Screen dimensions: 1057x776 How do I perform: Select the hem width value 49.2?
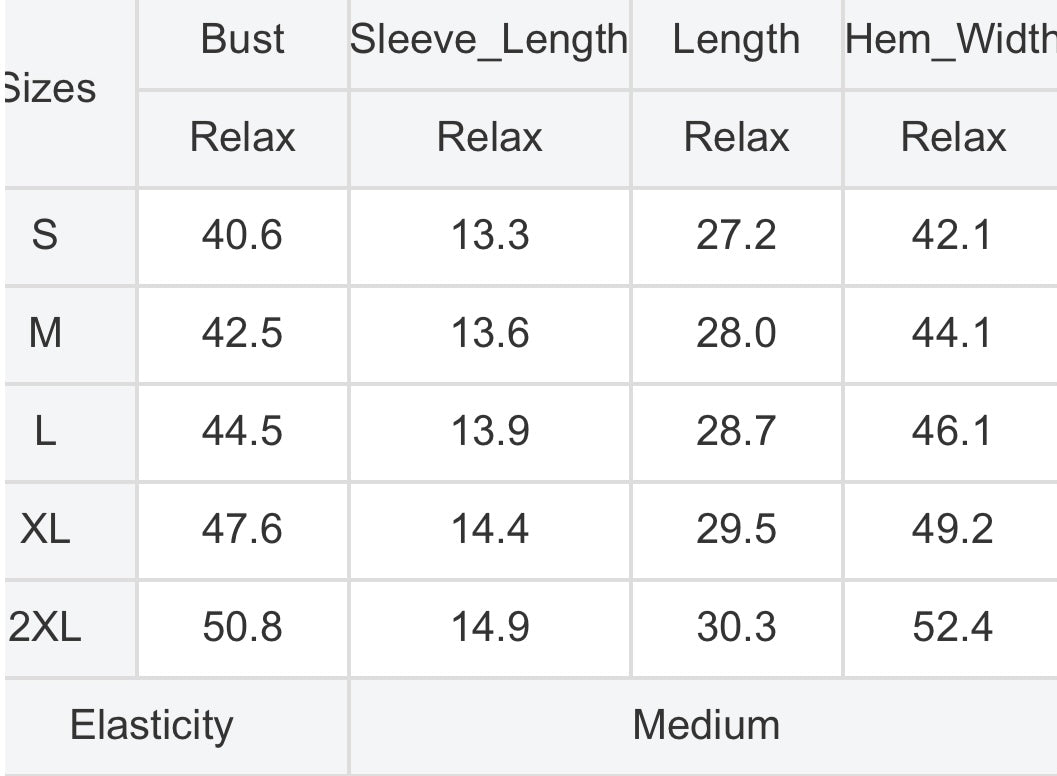[953, 528]
